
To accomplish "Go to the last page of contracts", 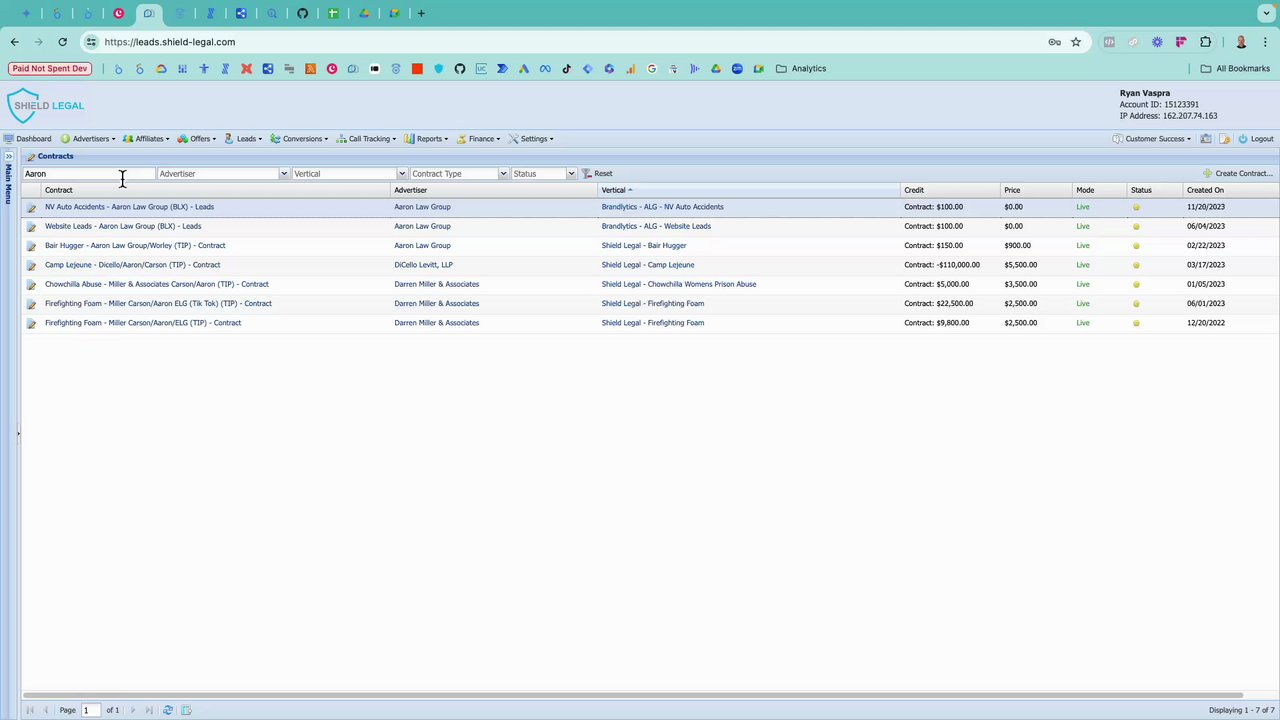I will click(149, 710).
